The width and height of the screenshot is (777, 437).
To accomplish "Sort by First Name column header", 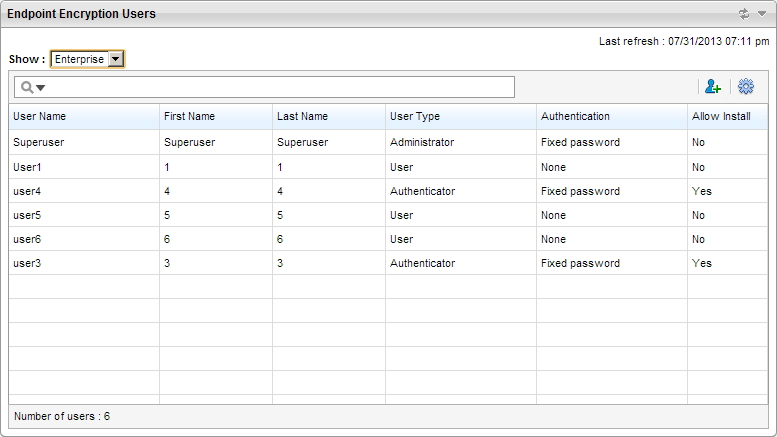I will (189, 117).
